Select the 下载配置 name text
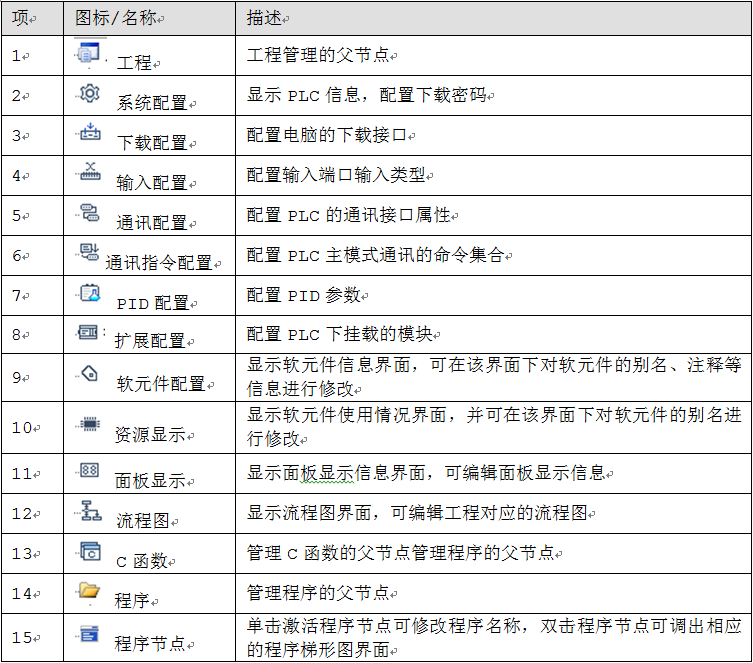Screen dimensions: 753x663 point(152,143)
